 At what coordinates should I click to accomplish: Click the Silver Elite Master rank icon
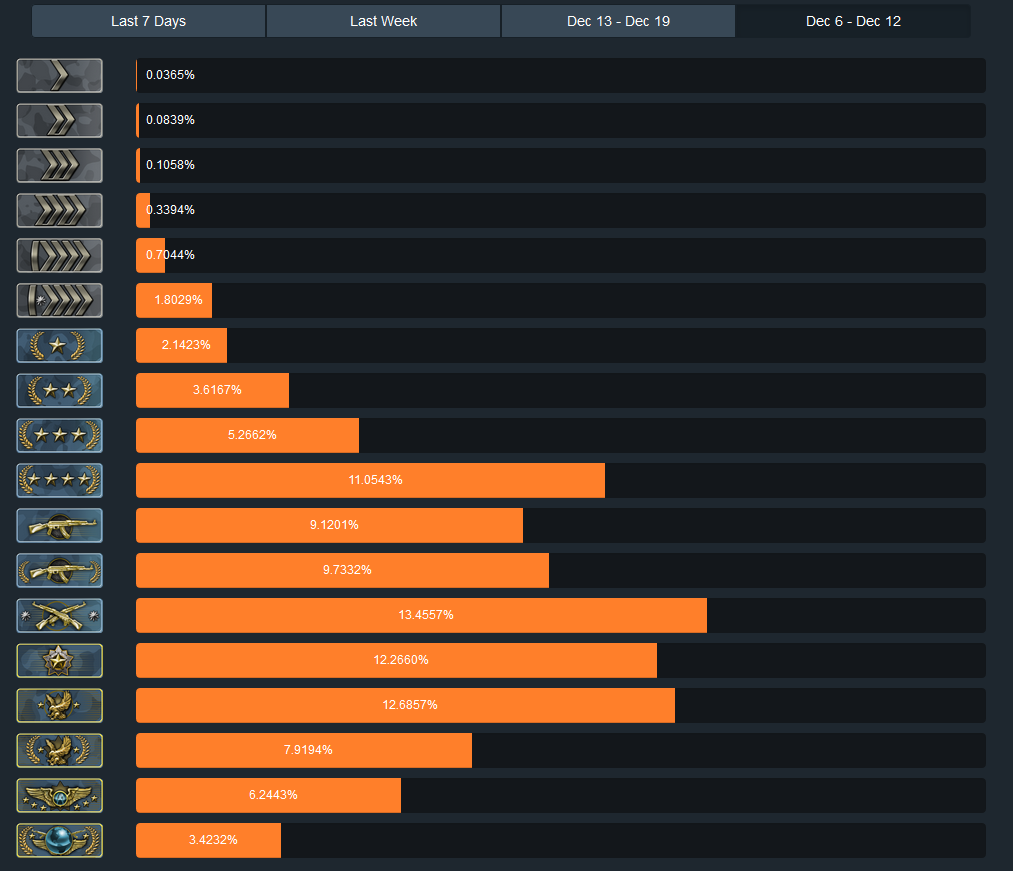[x=59, y=300]
